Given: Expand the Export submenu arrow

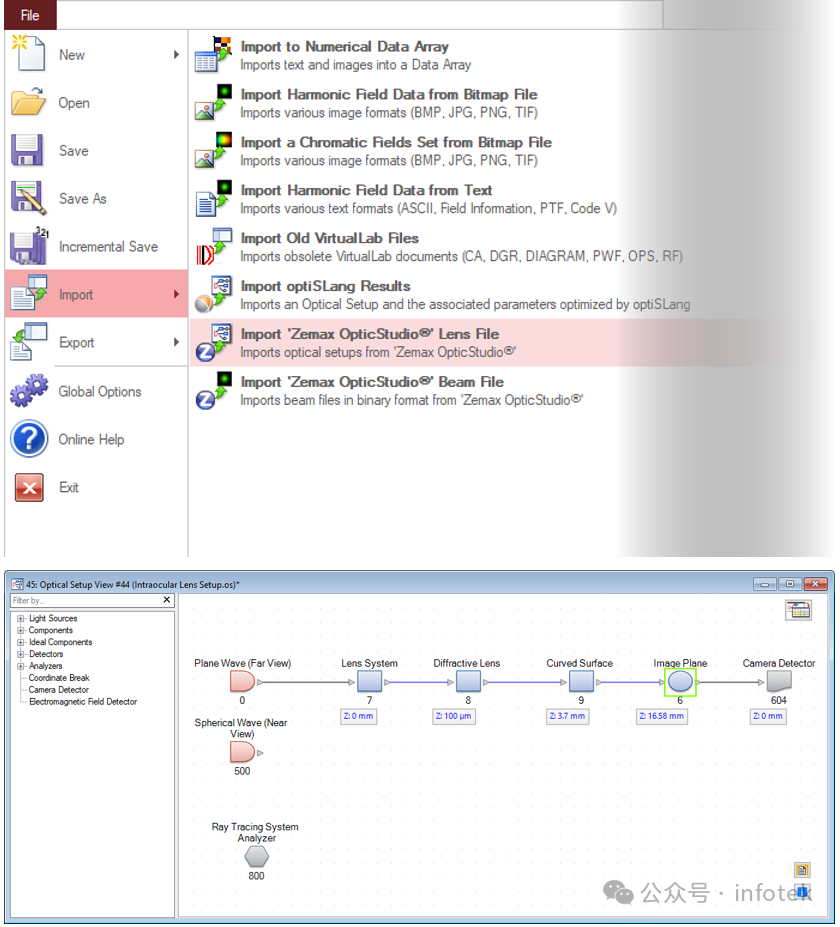Looking at the screenshot, I should (176, 342).
